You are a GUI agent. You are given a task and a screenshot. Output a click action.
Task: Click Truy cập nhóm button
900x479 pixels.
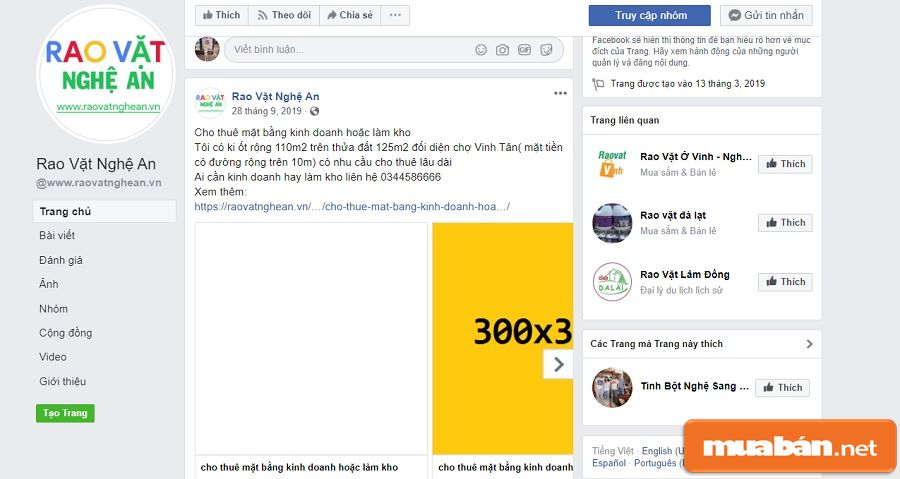tap(650, 15)
